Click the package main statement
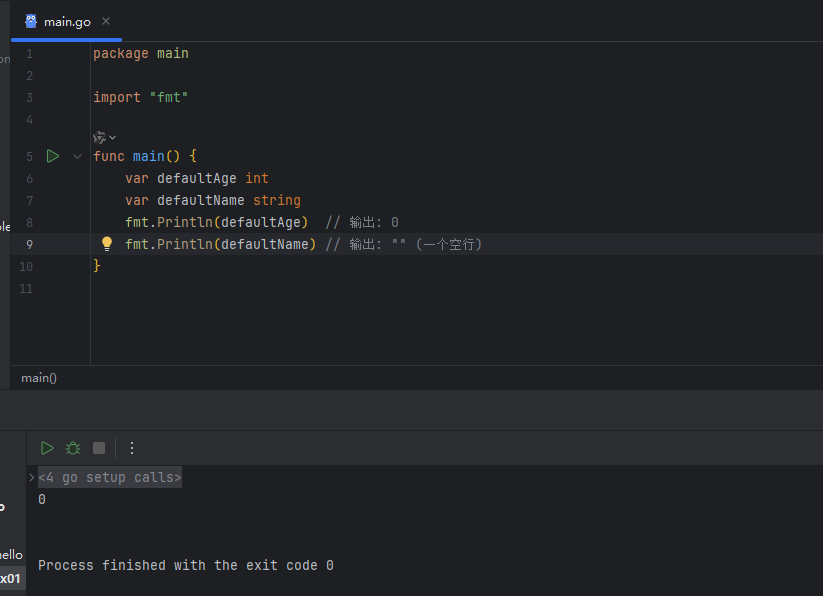The width and height of the screenshot is (823, 596). click(x=141, y=54)
